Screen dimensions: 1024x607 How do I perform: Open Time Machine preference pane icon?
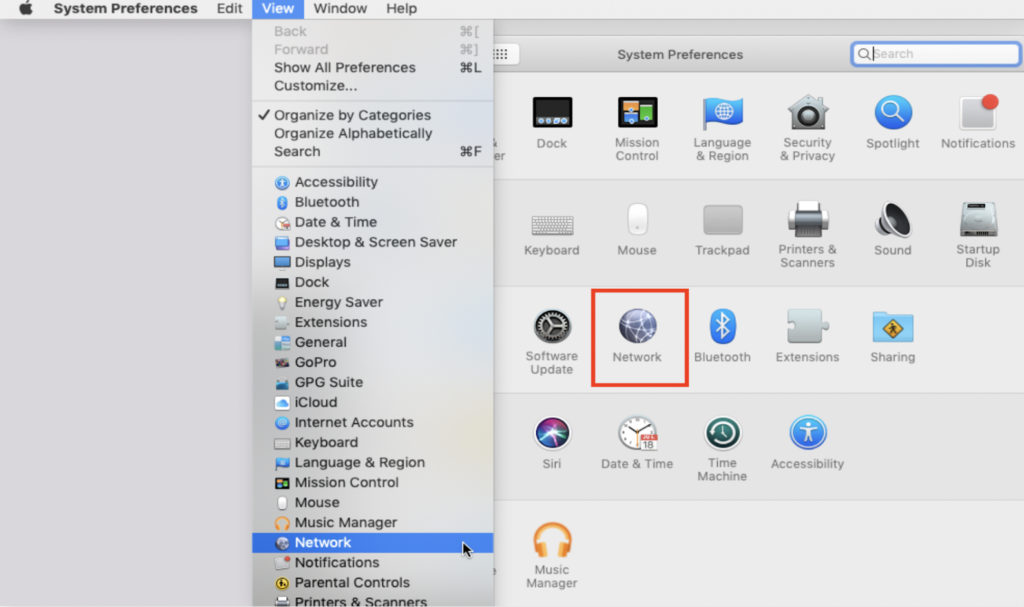pyautogui.click(x=722, y=433)
